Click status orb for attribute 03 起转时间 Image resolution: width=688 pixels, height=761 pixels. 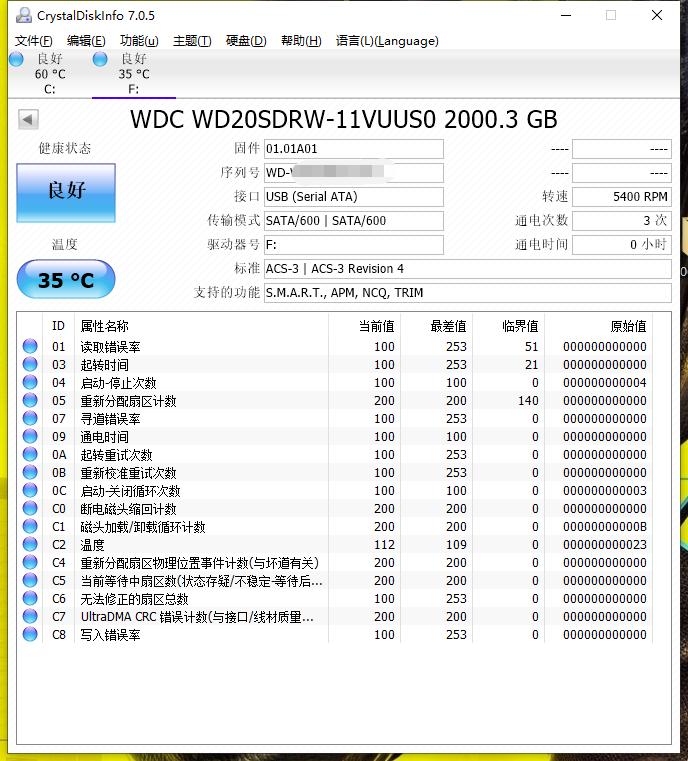30,364
